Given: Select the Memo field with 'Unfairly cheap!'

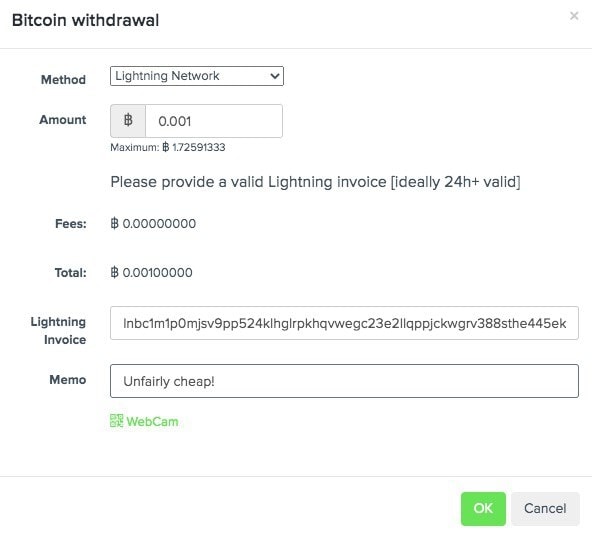Looking at the screenshot, I should click(344, 381).
